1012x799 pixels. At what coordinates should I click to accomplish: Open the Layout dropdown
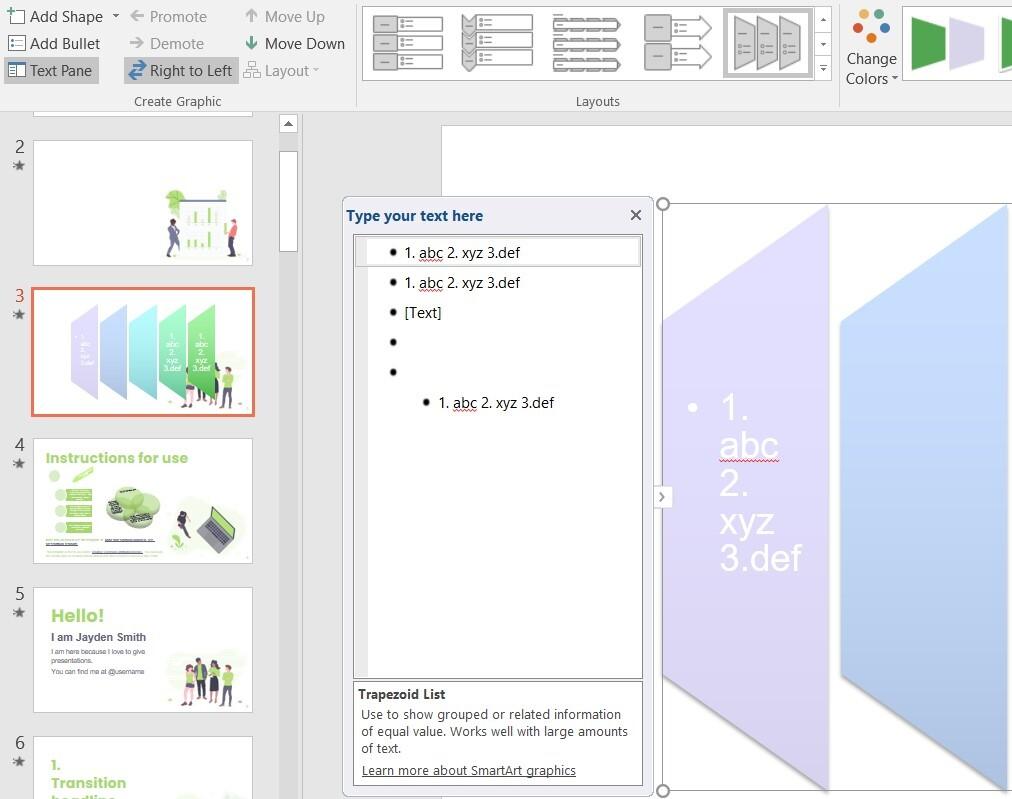tap(285, 70)
